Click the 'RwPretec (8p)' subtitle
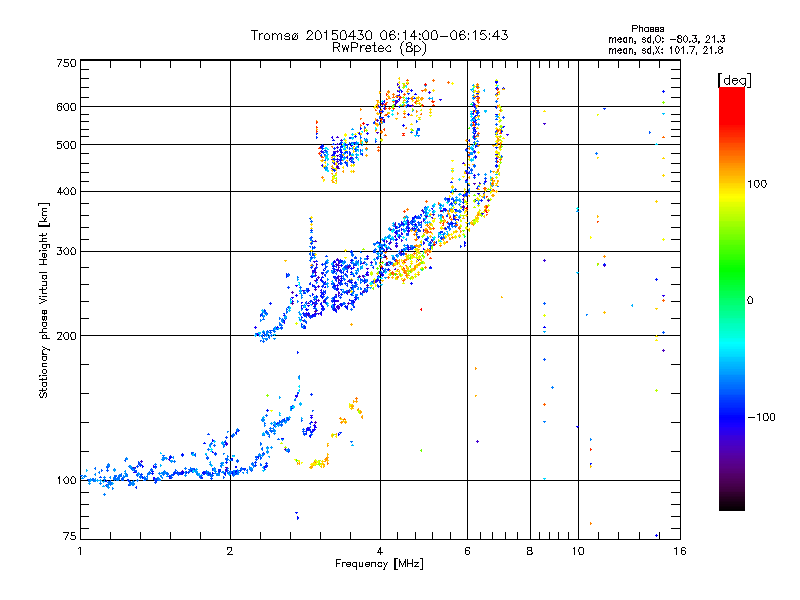This screenshot has width=800, height=600. [379, 48]
